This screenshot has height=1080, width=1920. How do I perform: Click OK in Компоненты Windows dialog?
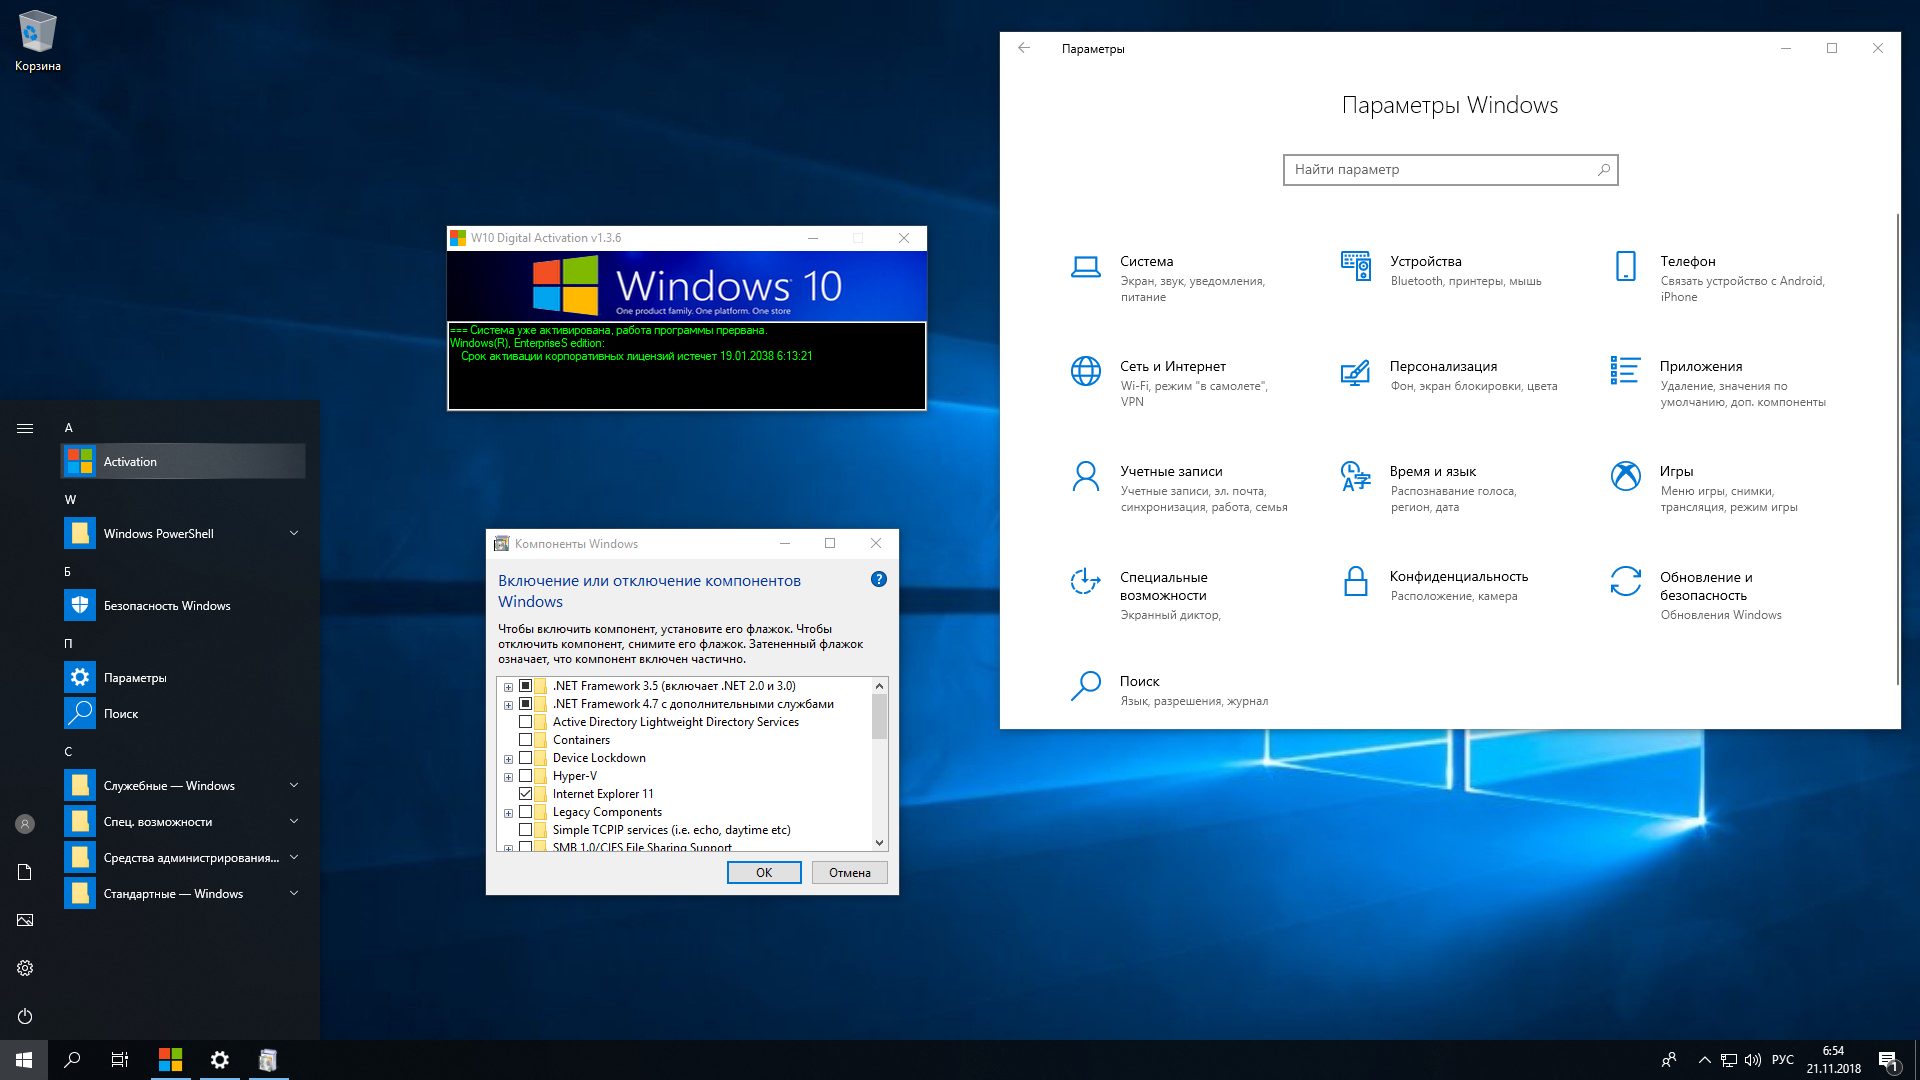click(764, 872)
